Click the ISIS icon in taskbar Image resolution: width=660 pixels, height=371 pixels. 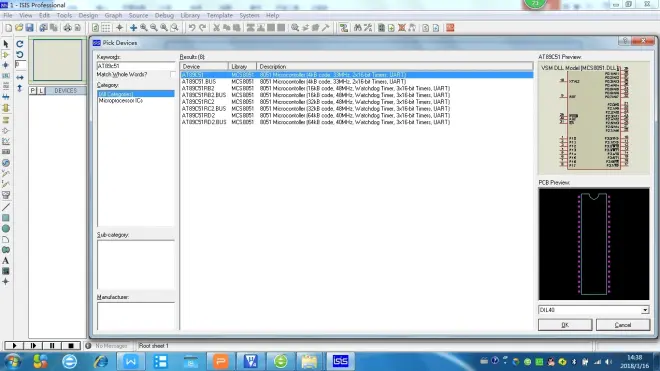[x=340, y=361]
